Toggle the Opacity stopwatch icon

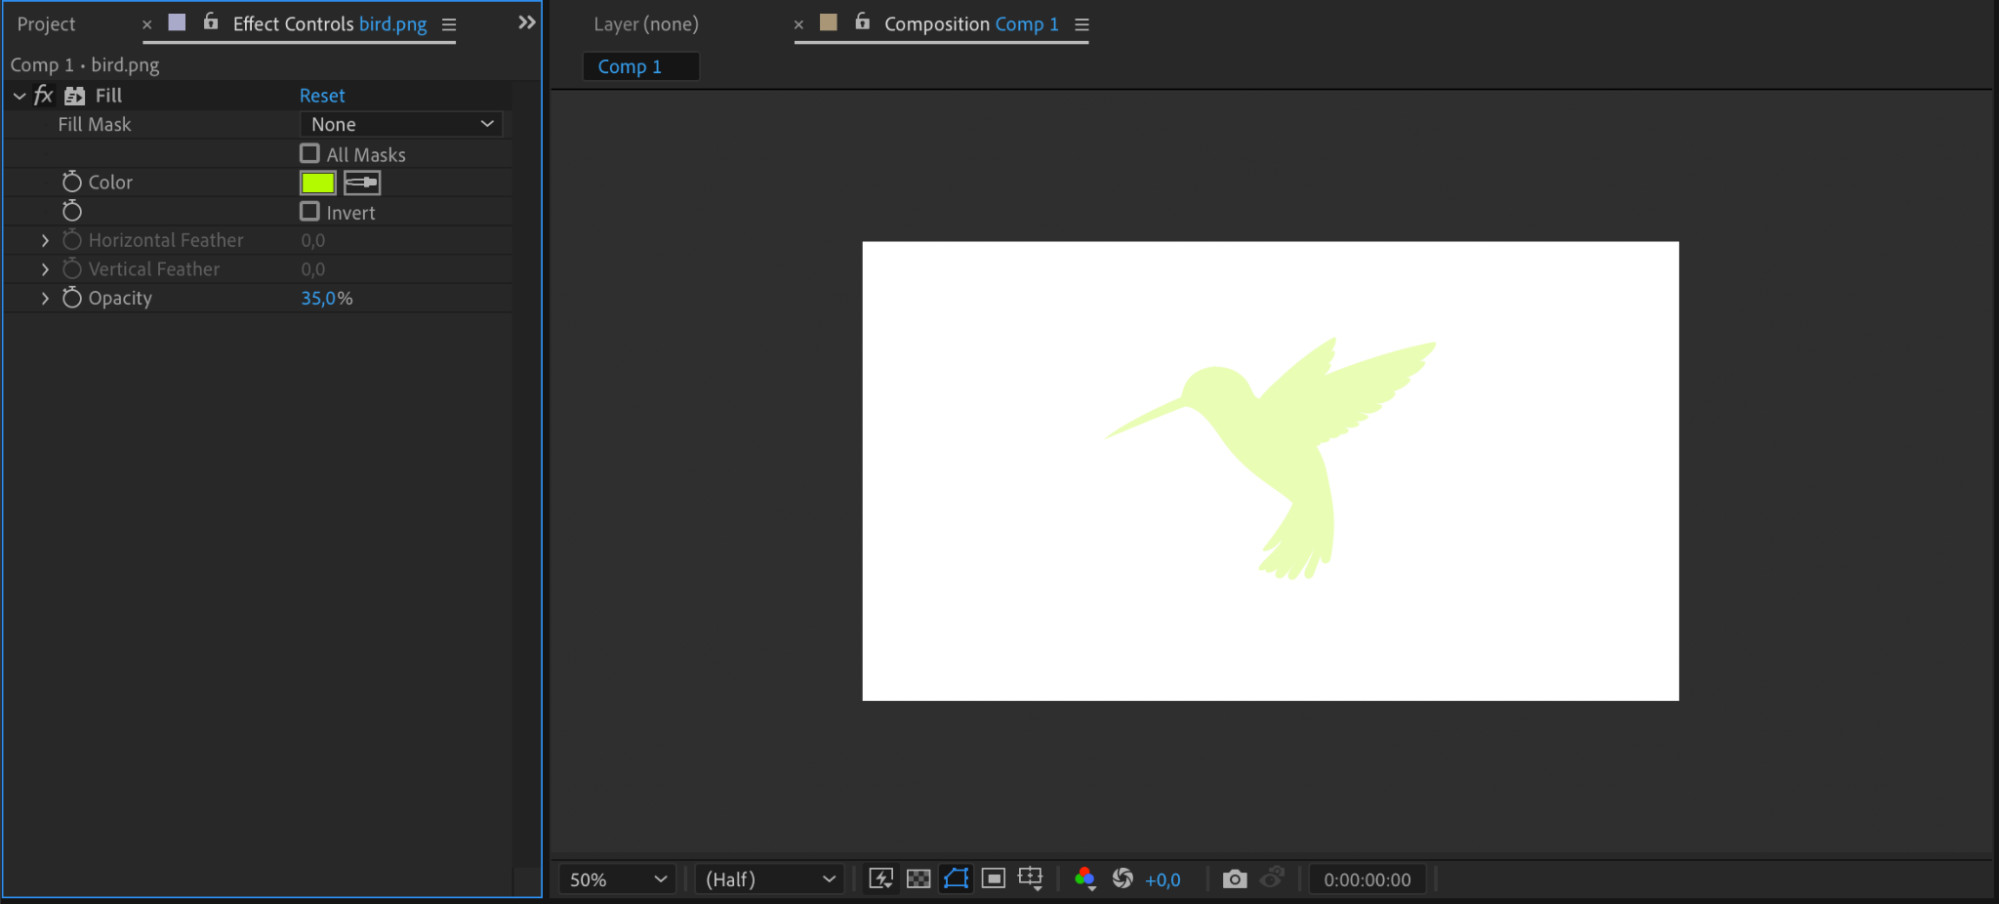point(72,298)
